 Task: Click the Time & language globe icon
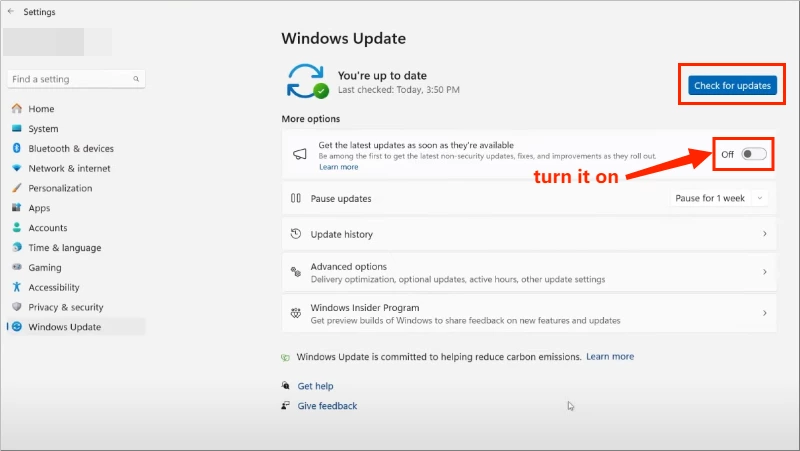(x=17, y=247)
